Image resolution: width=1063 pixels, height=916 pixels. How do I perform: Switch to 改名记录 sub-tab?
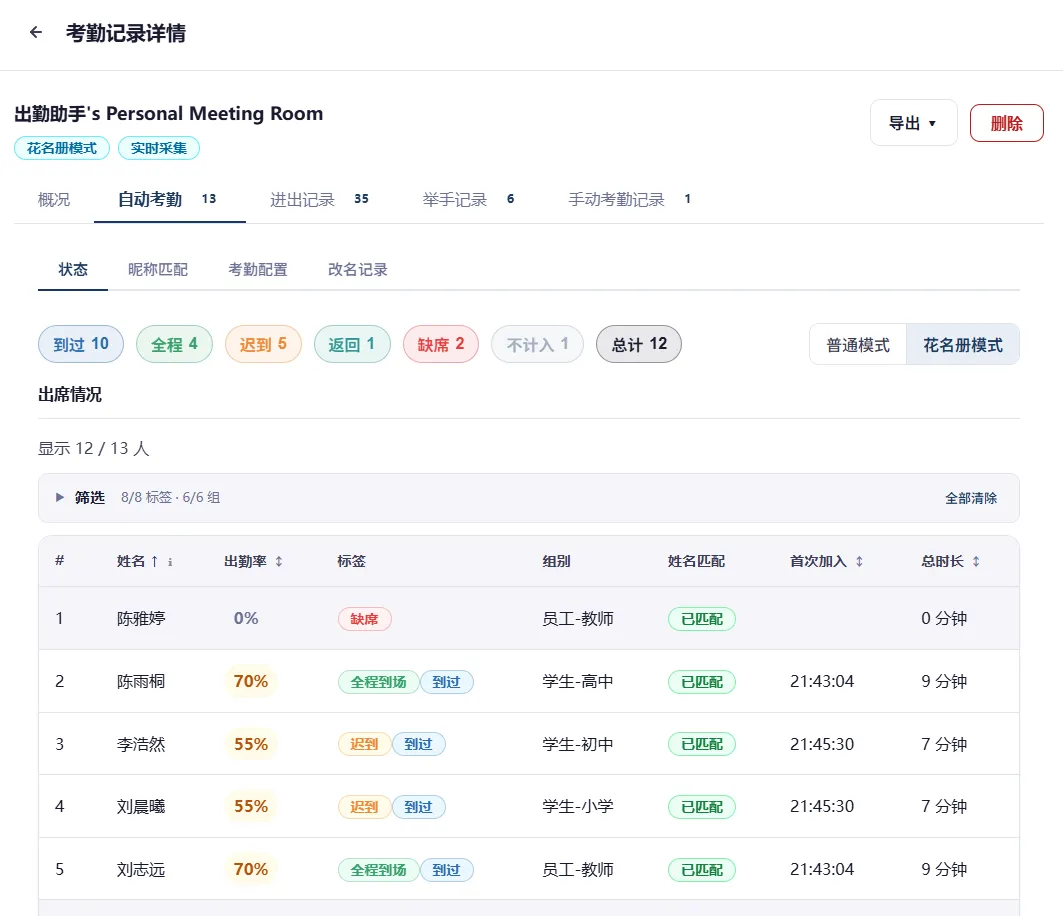pyautogui.click(x=357, y=269)
